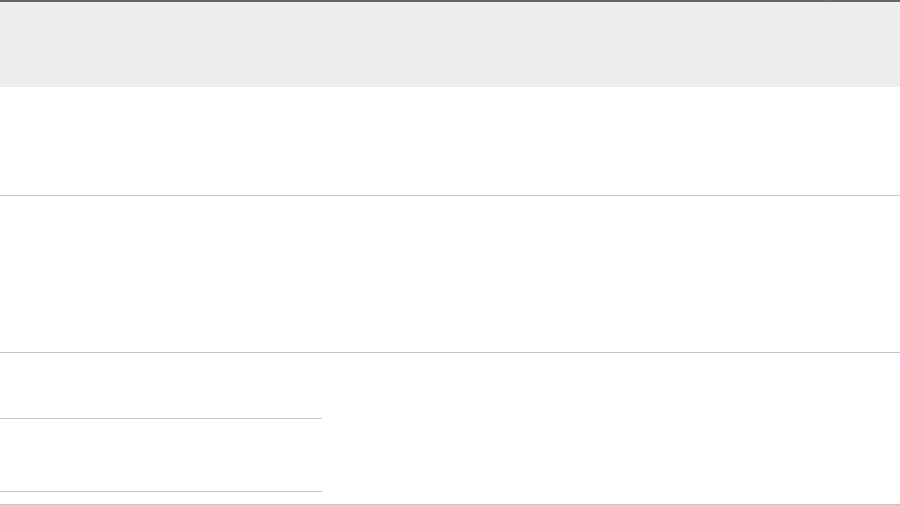This screenshot has width=900, height=505.
Task: Click the short divider under the bottom-left cell
Action: point(160,491)
